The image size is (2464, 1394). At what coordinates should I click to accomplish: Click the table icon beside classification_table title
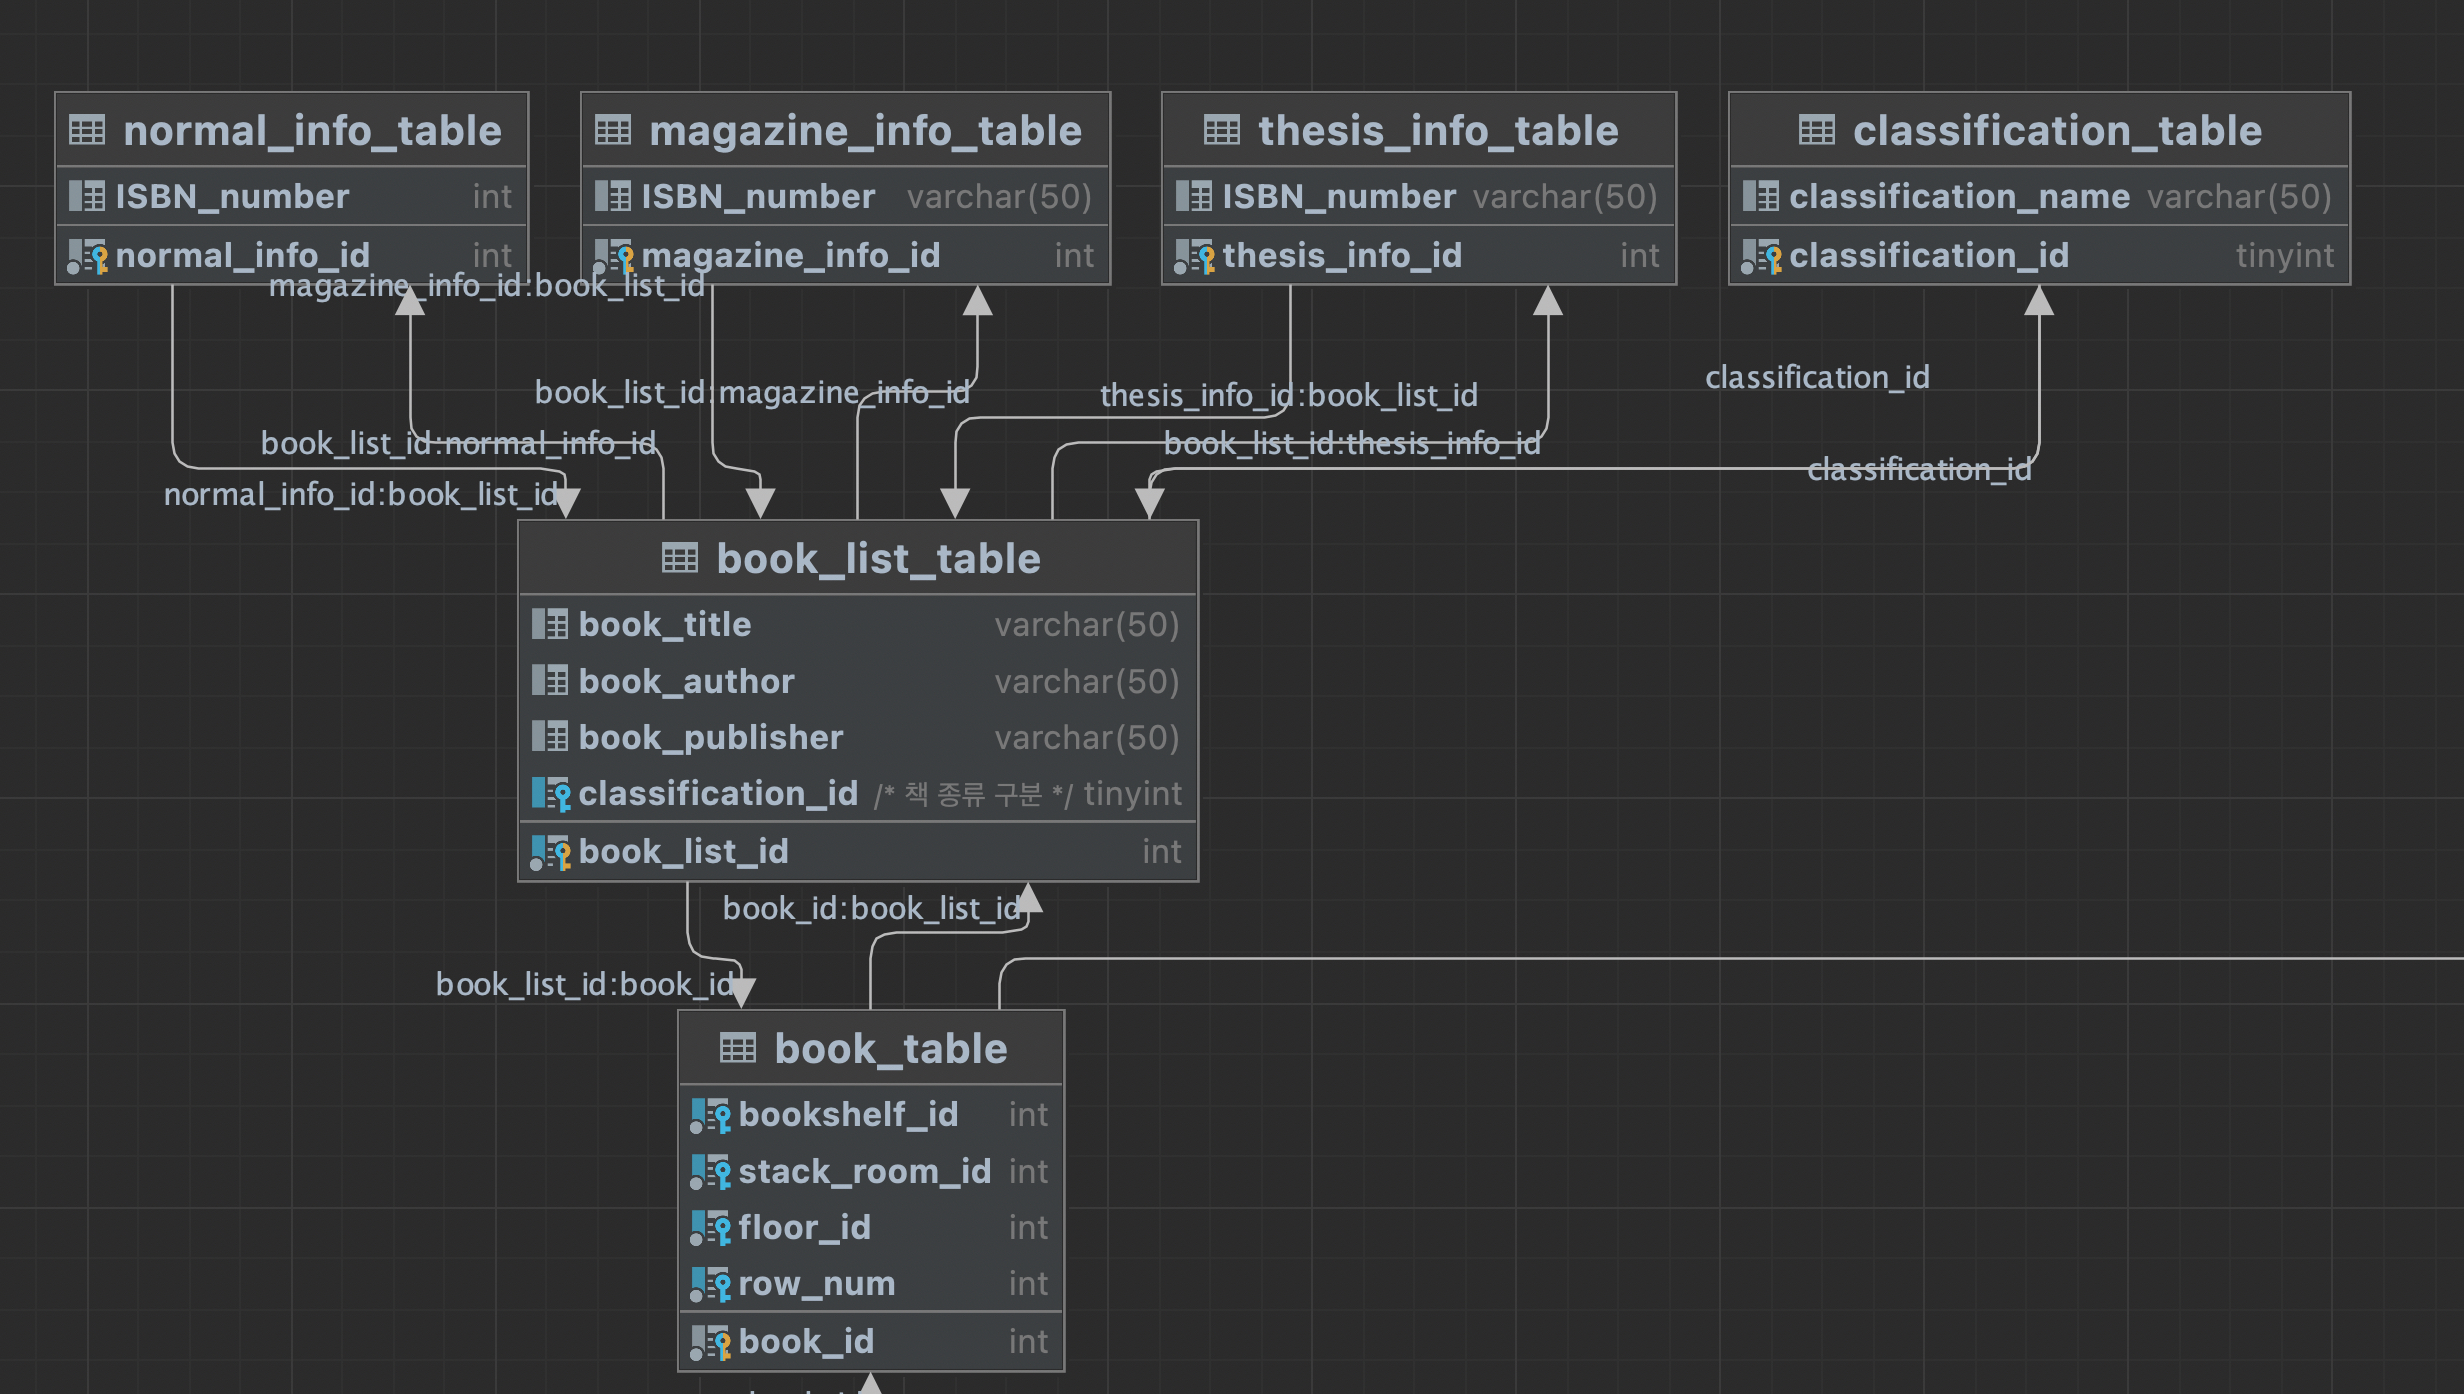click(x=1817, y=131)
